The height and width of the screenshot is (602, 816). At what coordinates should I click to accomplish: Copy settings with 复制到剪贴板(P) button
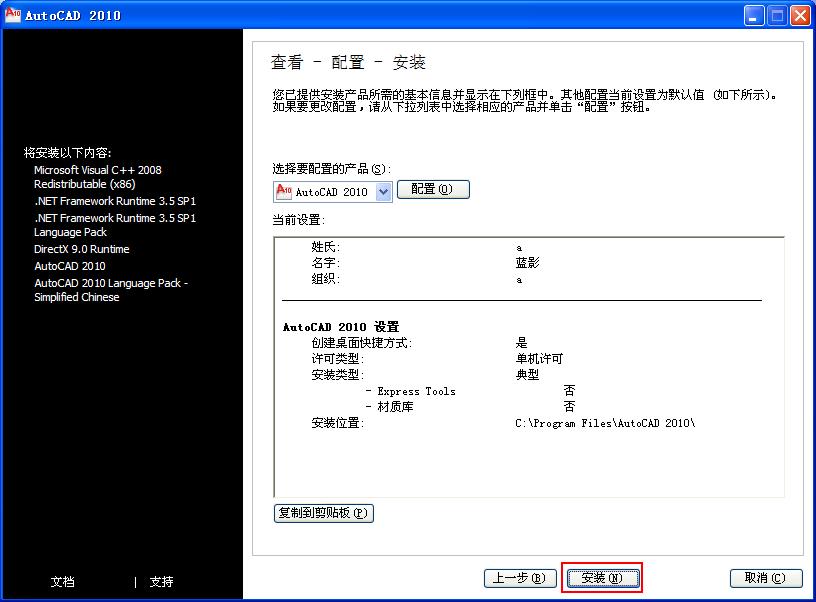click(323, 513)
